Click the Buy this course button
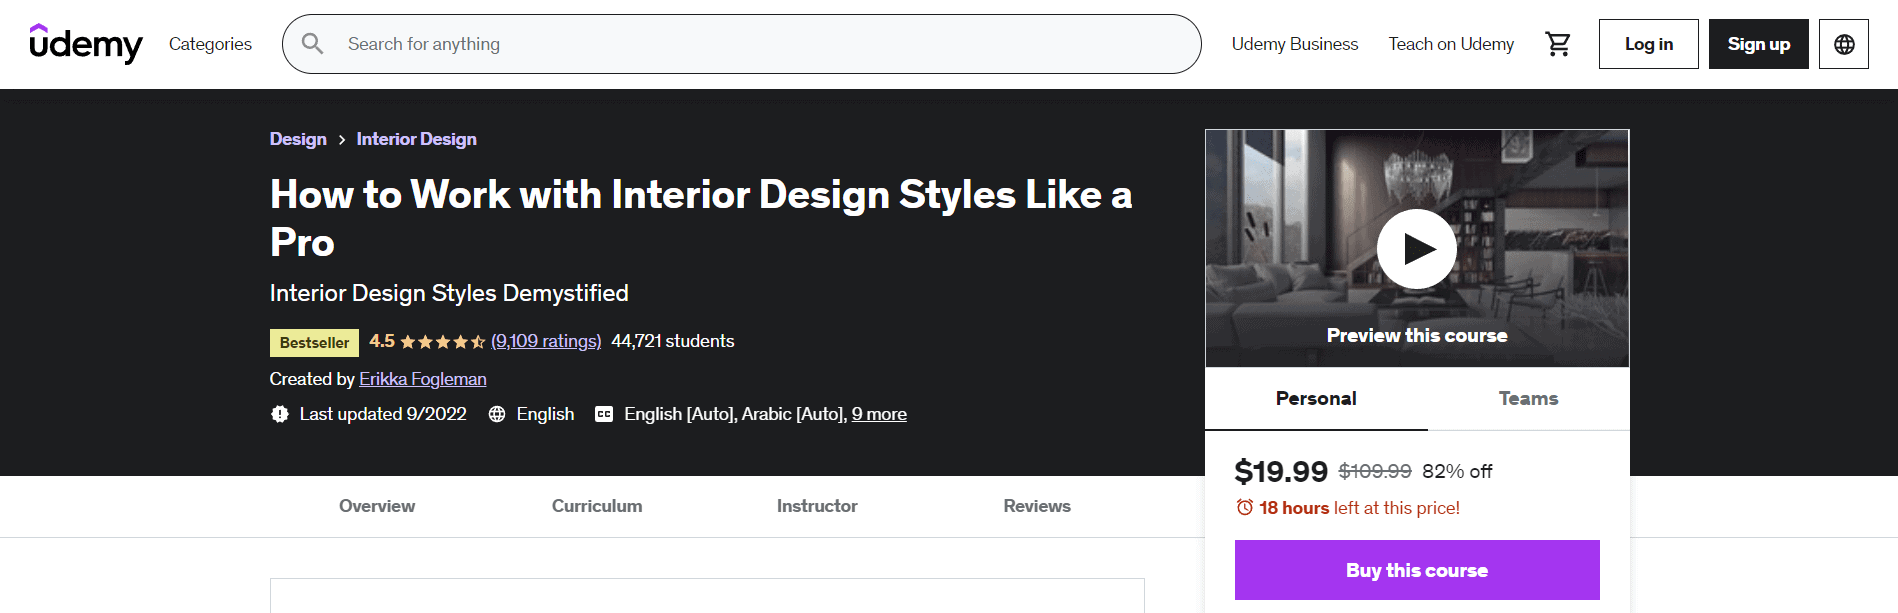Screen dimensions: 1898x613 point(1417,570)
